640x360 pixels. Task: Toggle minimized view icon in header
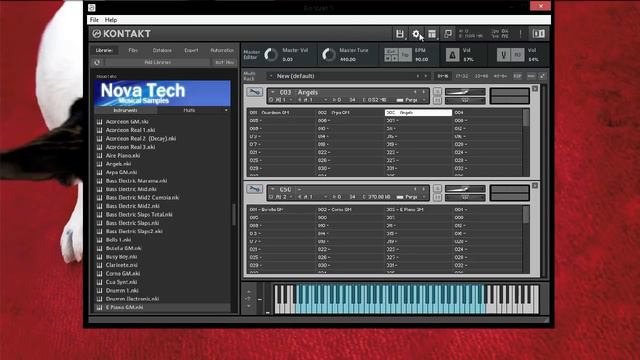(448, 34)
